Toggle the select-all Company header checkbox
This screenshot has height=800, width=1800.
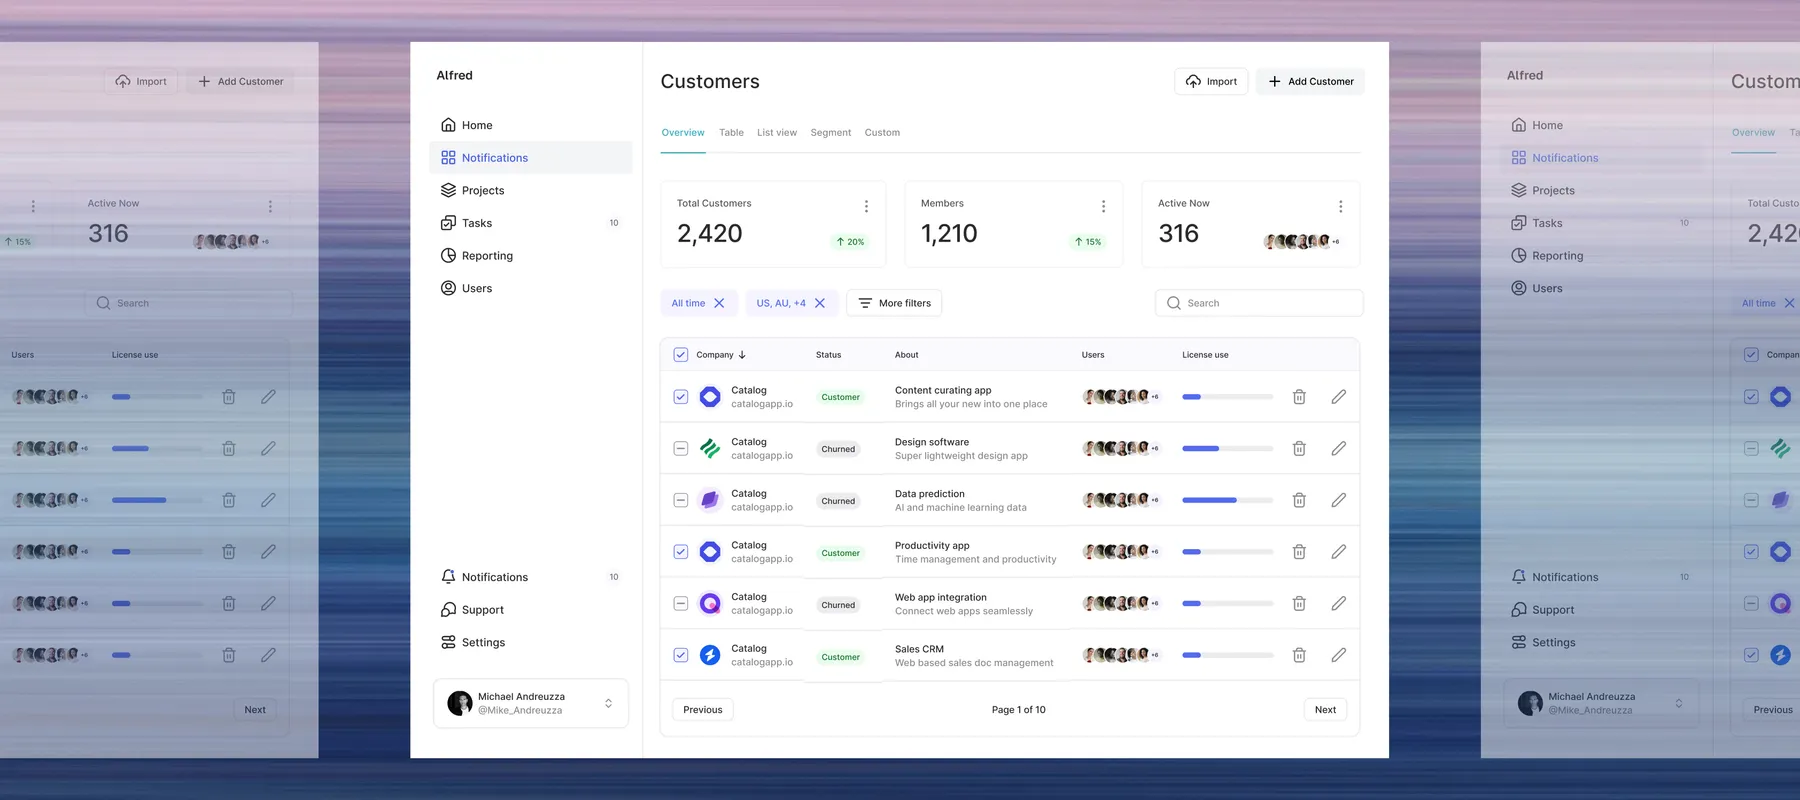coord(681,355)
